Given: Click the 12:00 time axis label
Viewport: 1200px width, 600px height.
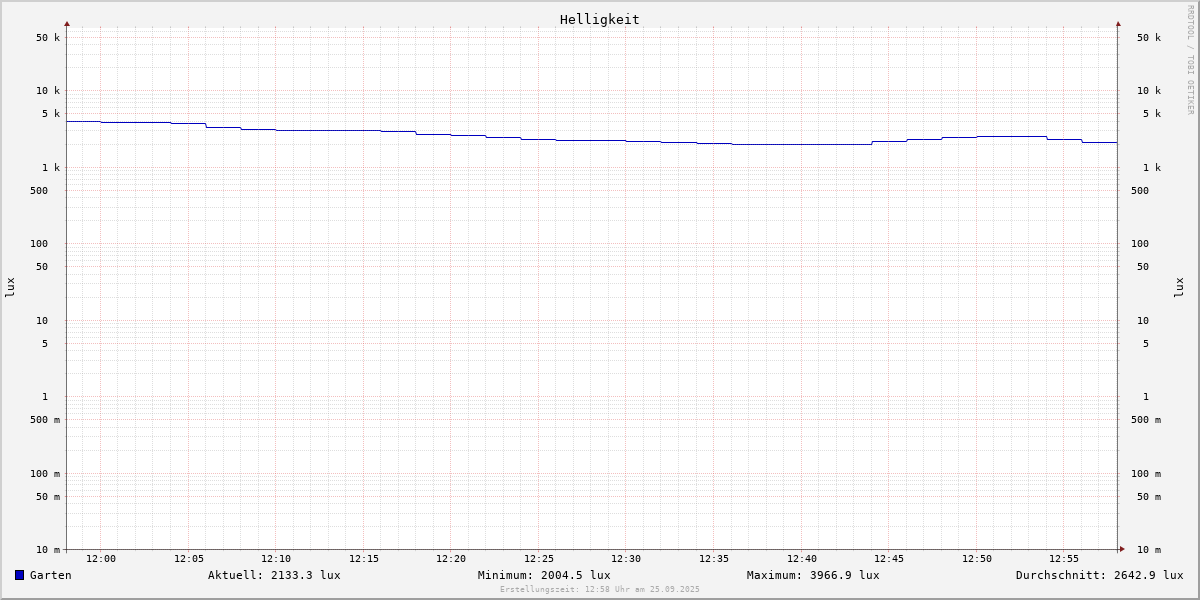Looking at the screenshot, I should coord(101,559).
